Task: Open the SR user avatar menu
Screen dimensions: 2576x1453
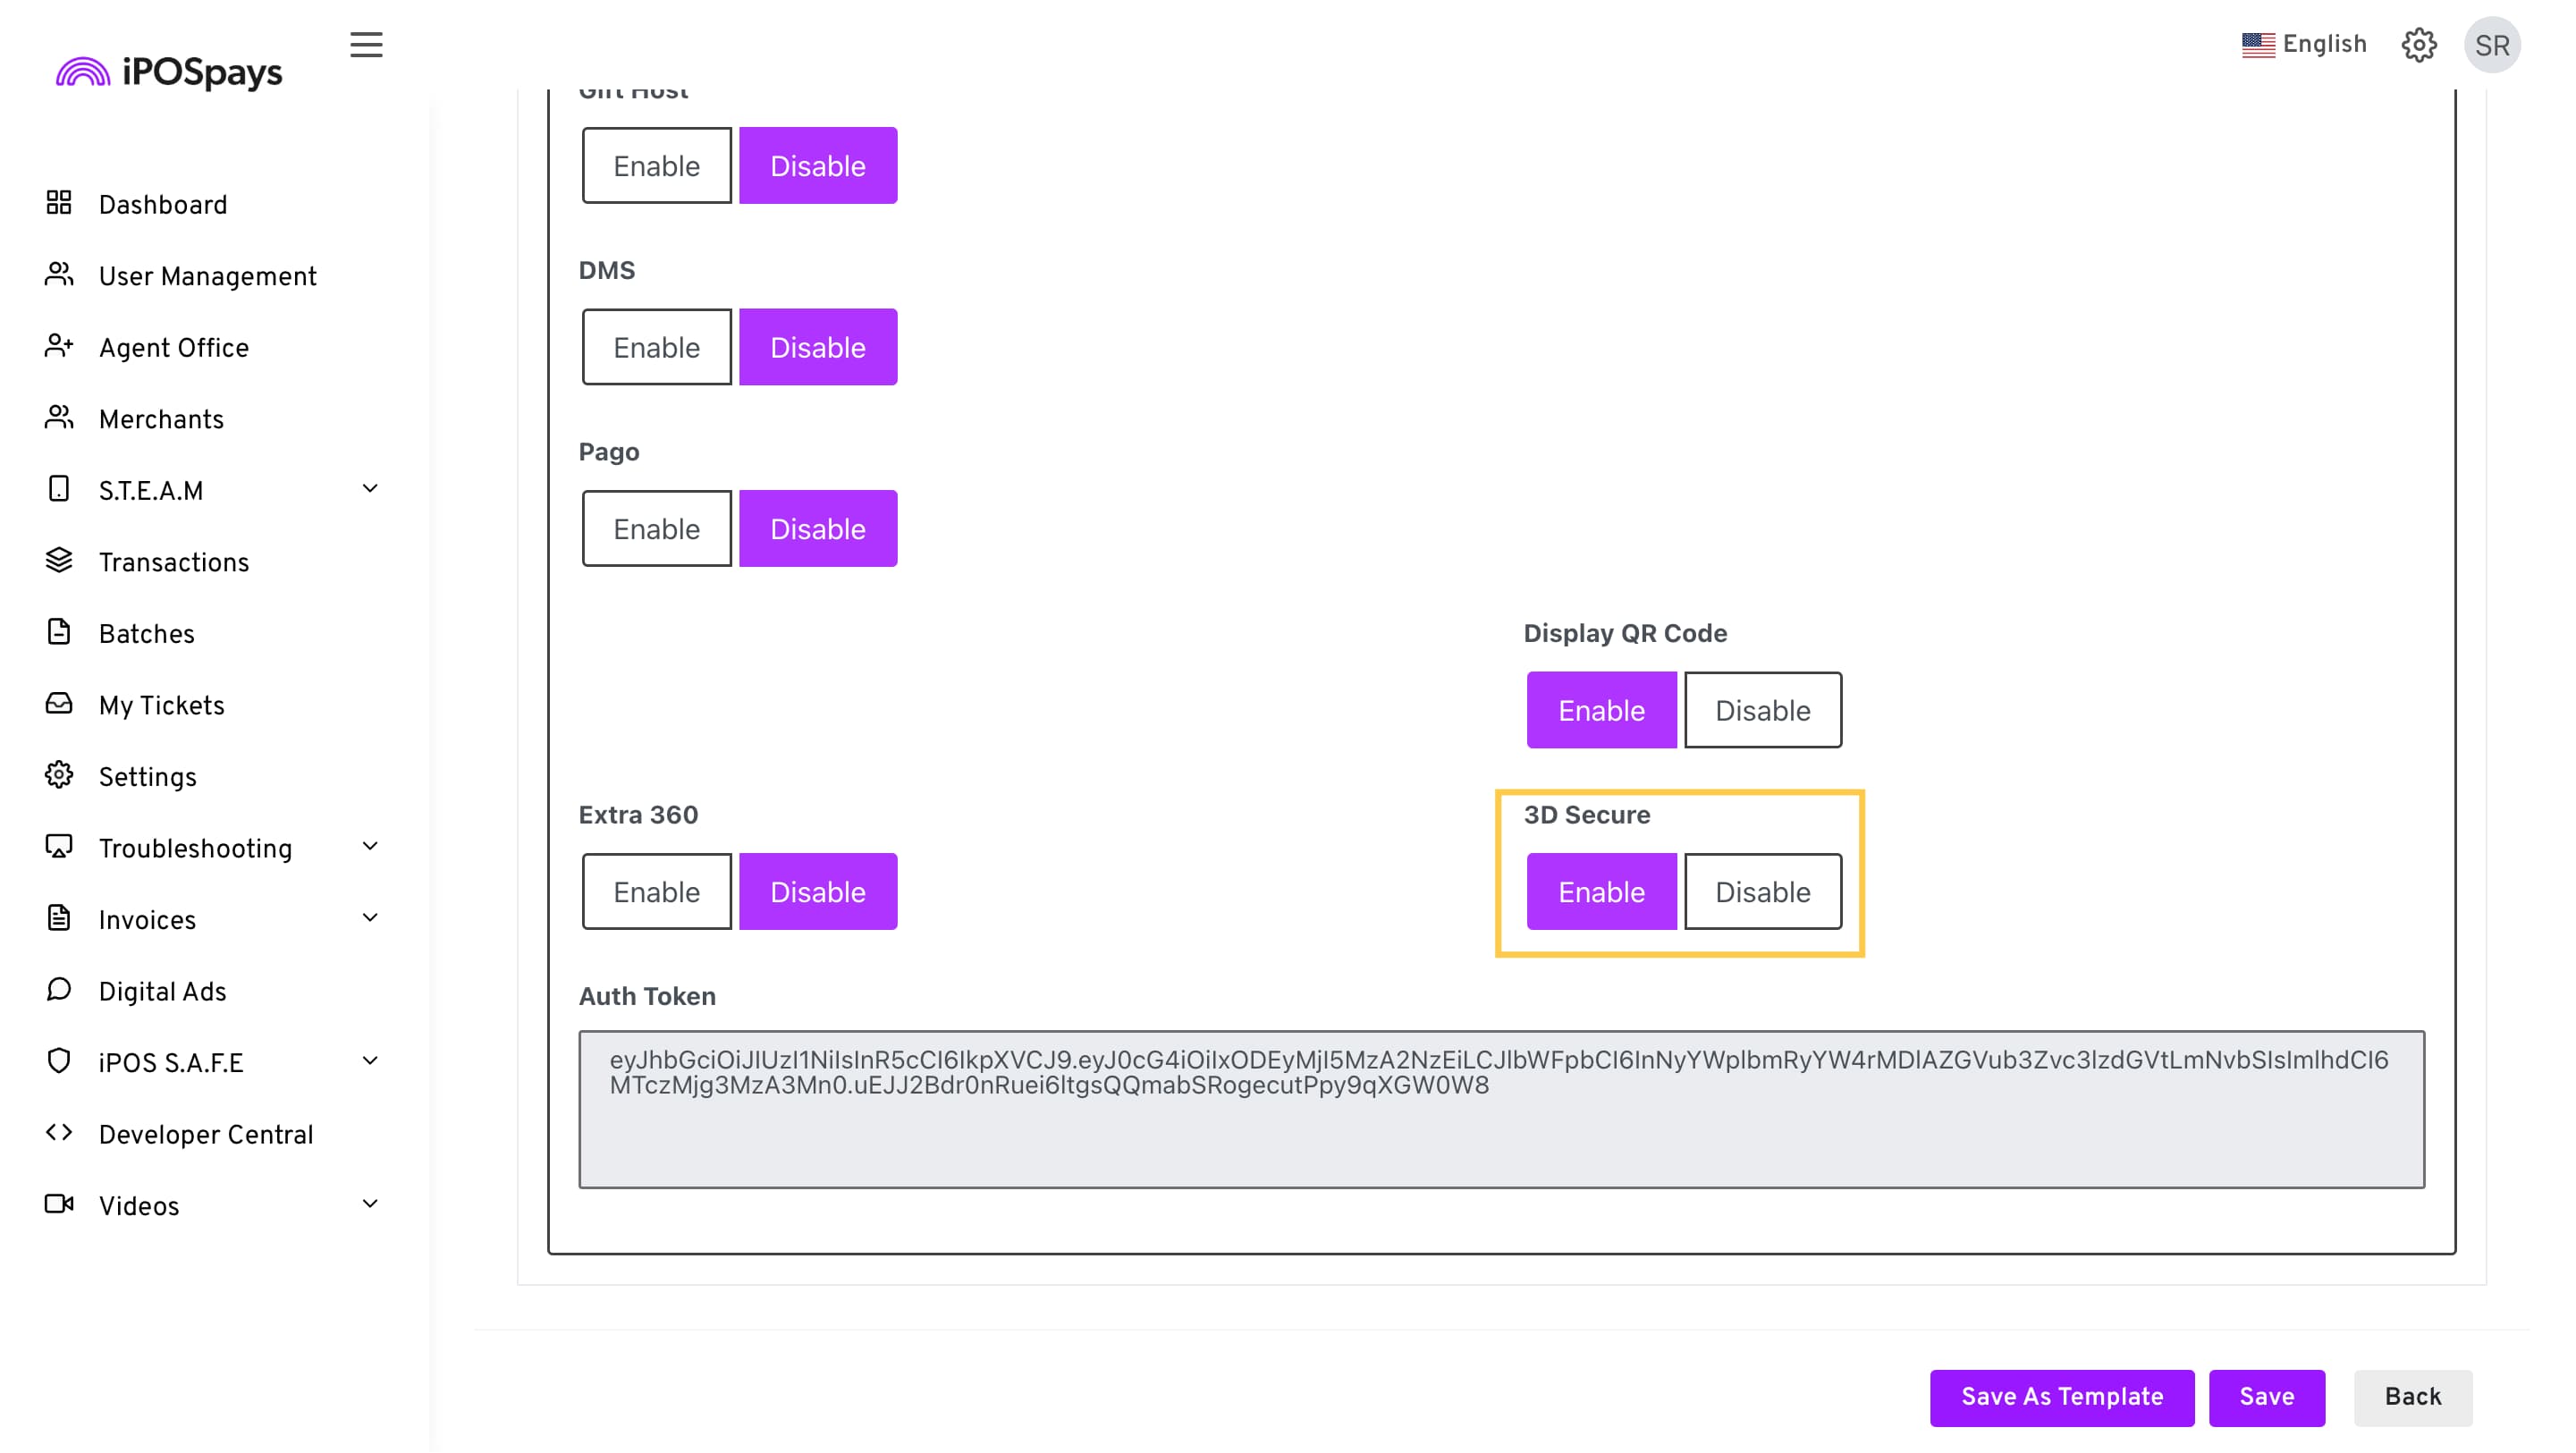Action: tap(2491, 45)
